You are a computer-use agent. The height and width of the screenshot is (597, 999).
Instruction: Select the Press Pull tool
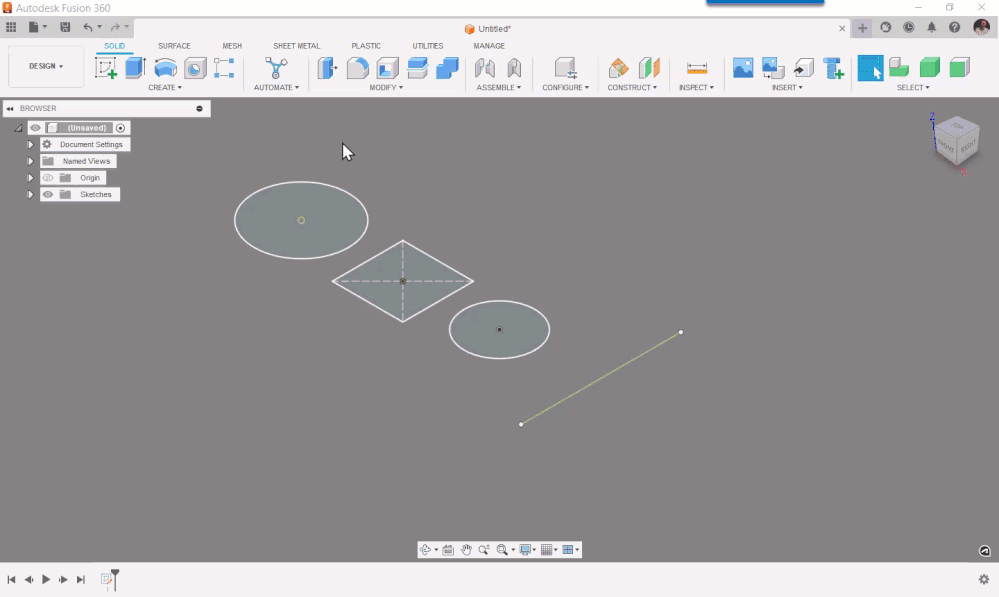[x=327, y=68]
